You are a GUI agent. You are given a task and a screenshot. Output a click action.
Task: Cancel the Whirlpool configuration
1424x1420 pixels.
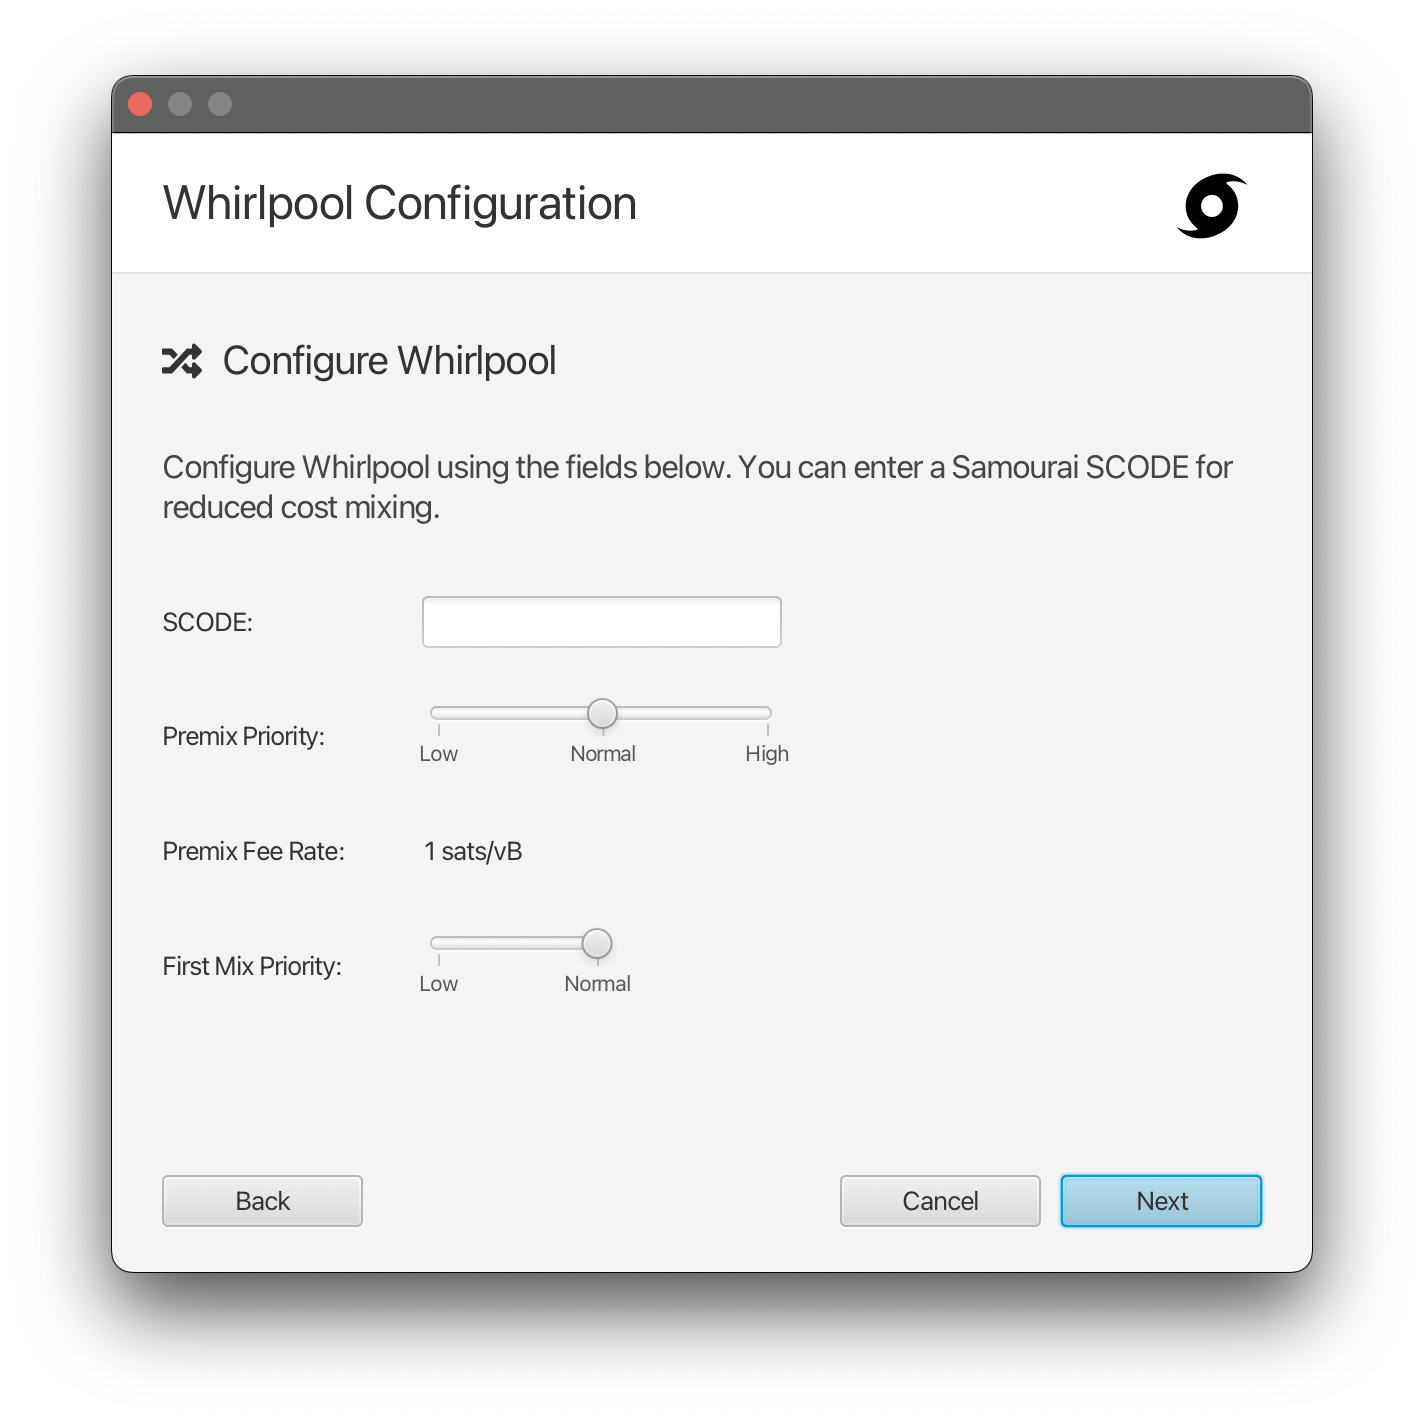click(x=939, y=1200)
